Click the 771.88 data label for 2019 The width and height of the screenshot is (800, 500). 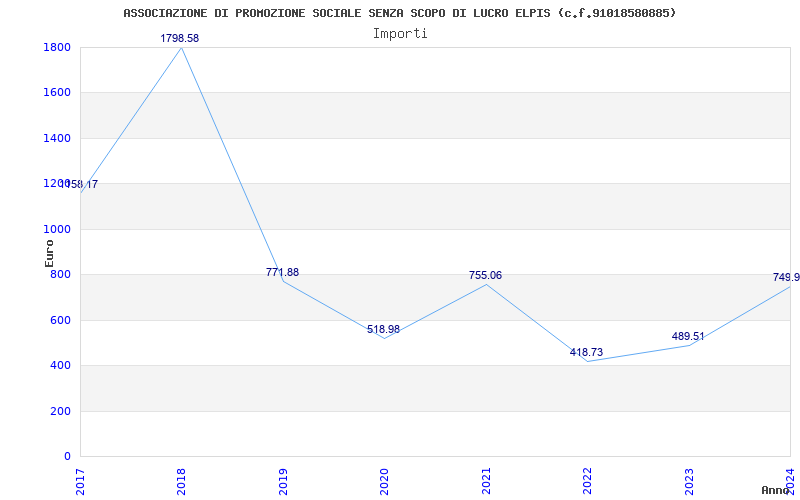click(282, 272)
